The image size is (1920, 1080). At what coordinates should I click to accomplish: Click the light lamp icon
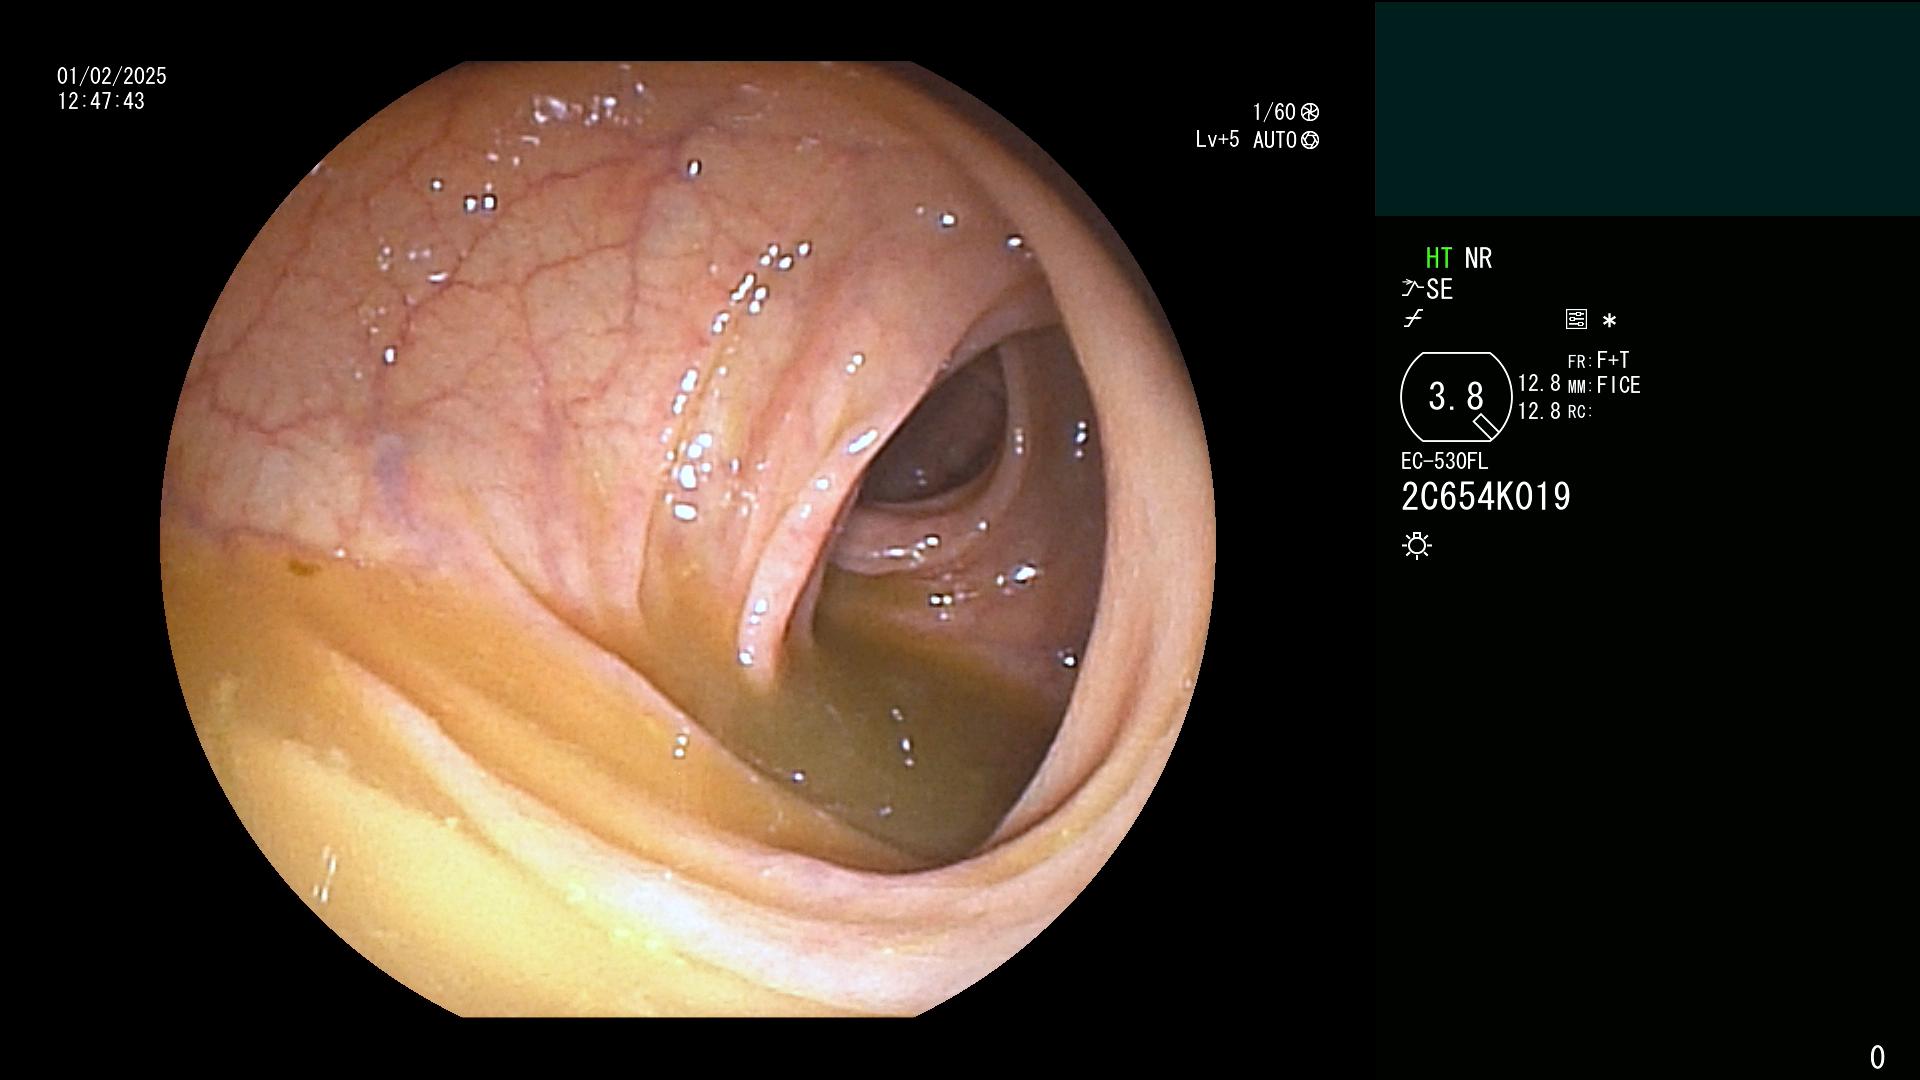1417,545
